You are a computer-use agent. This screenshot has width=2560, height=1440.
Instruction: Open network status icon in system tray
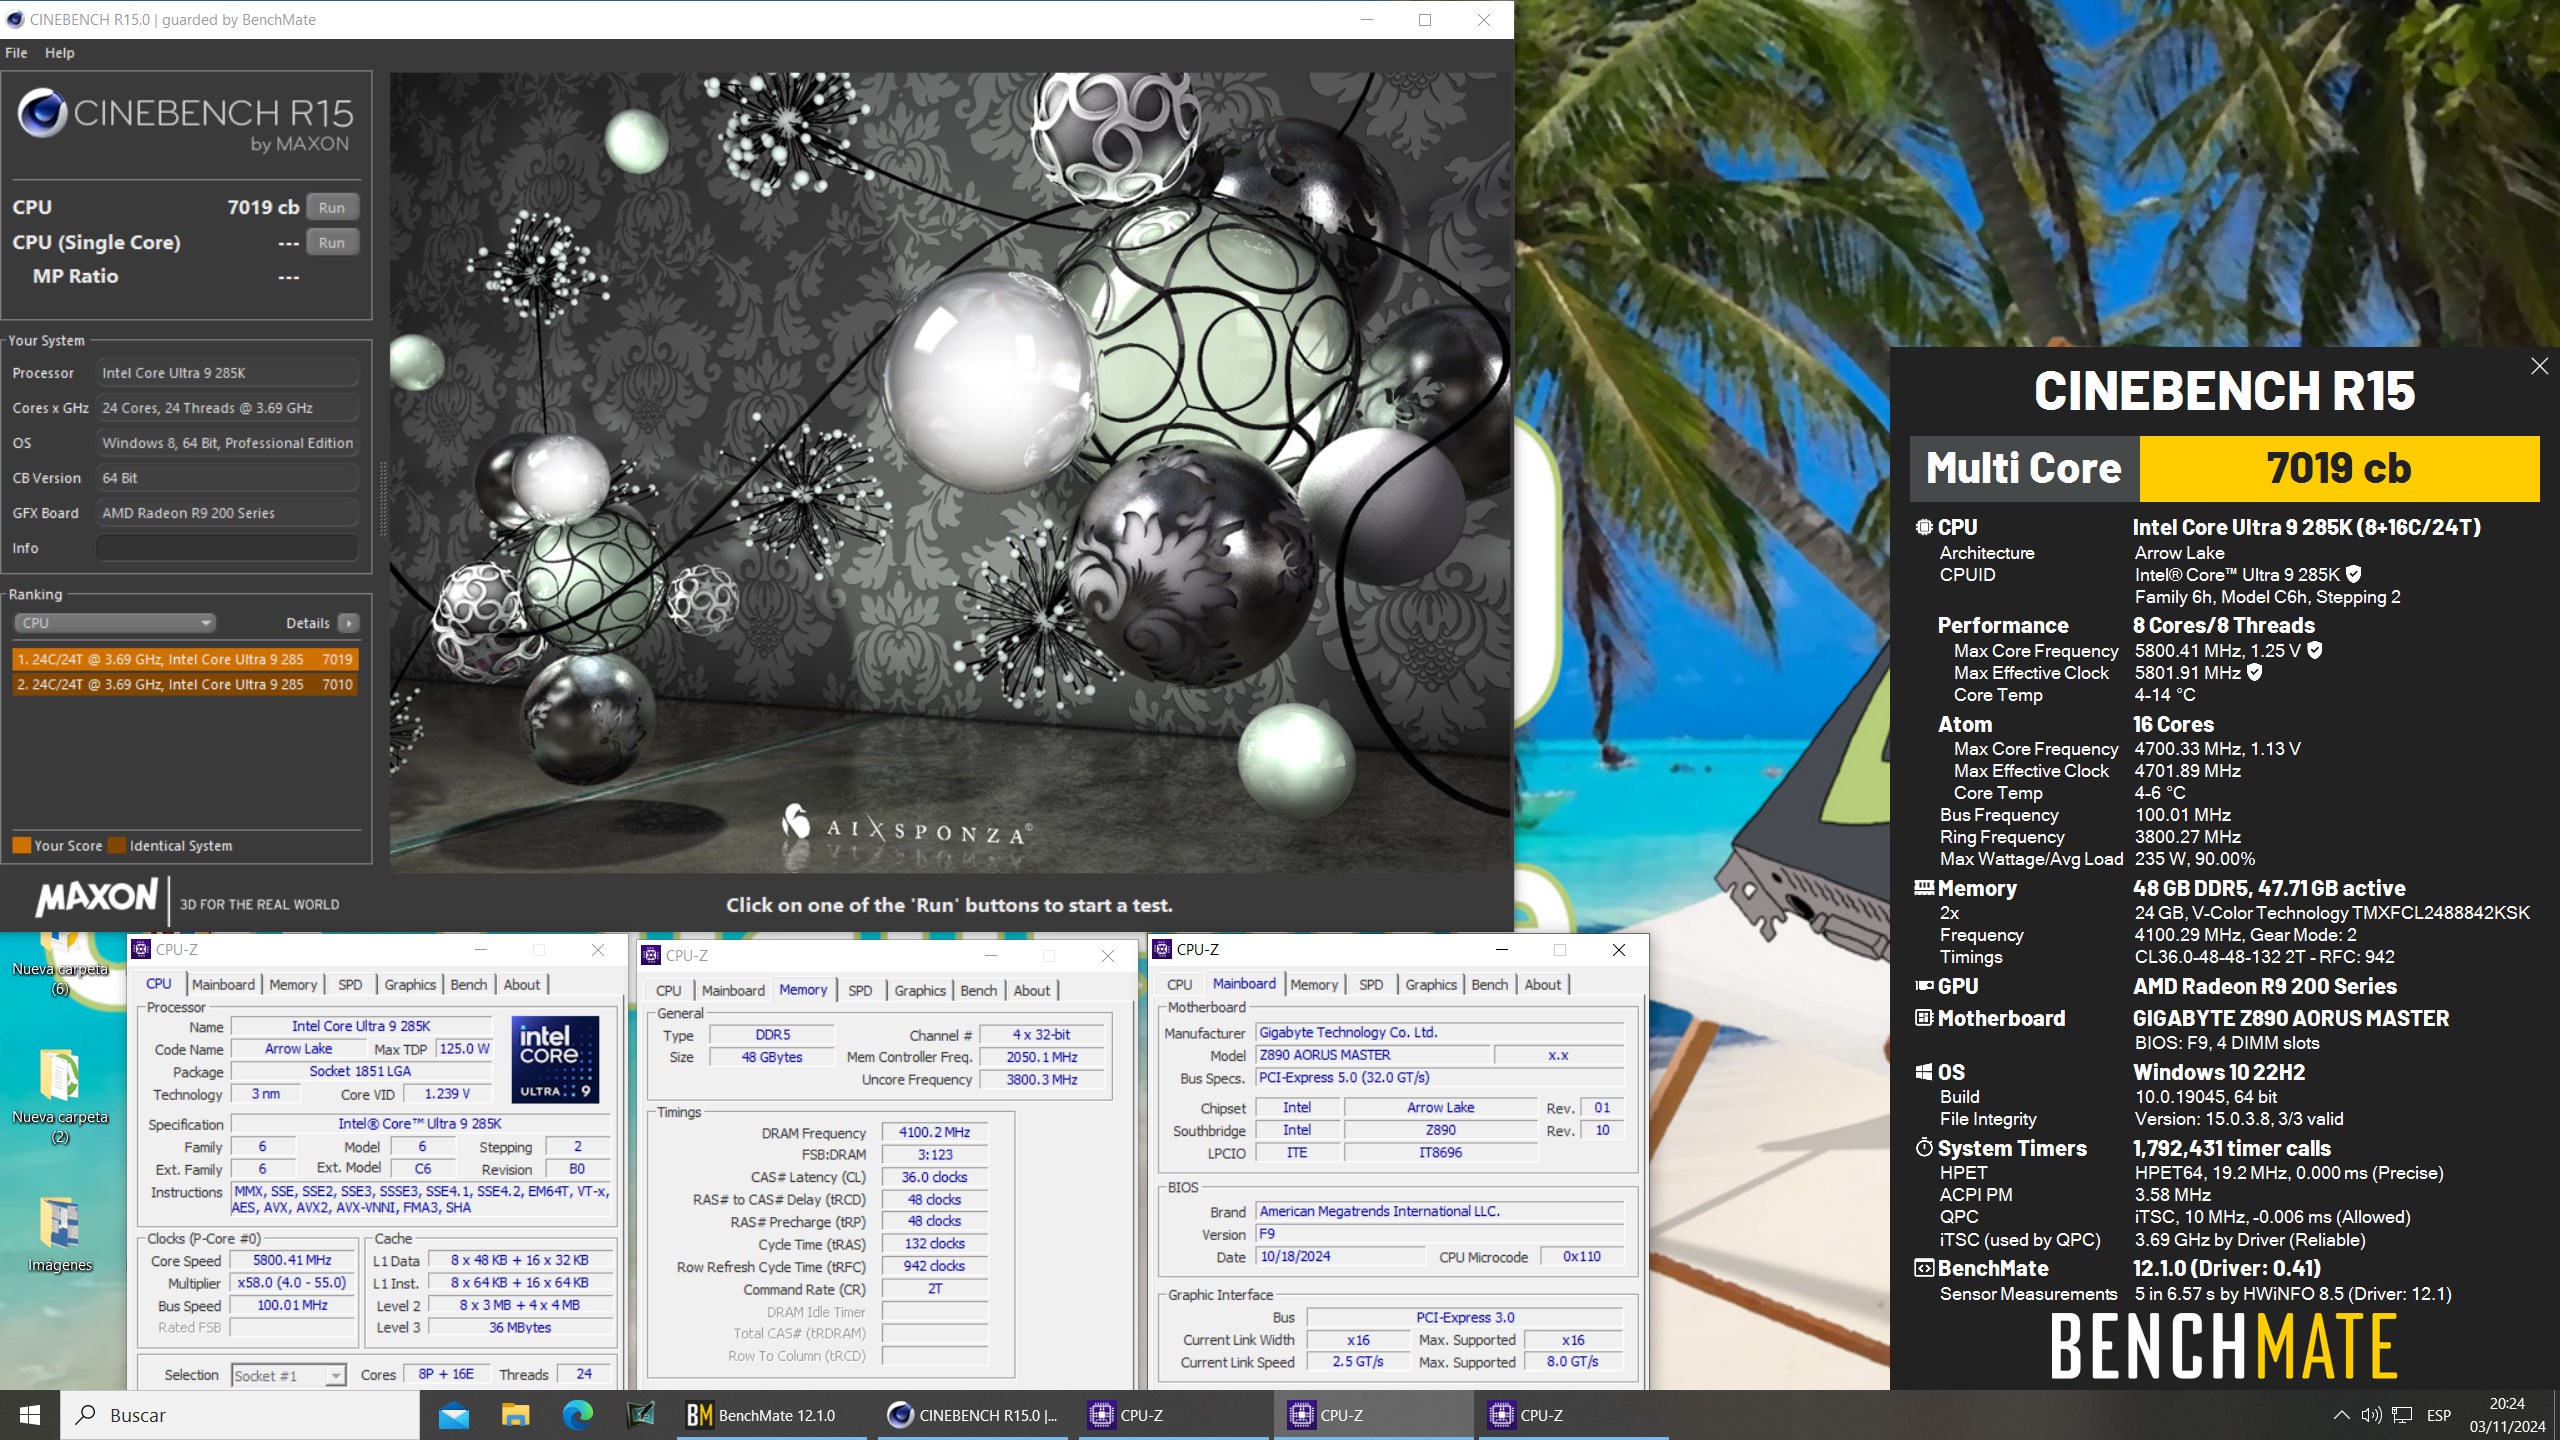coord(2402,1415)
